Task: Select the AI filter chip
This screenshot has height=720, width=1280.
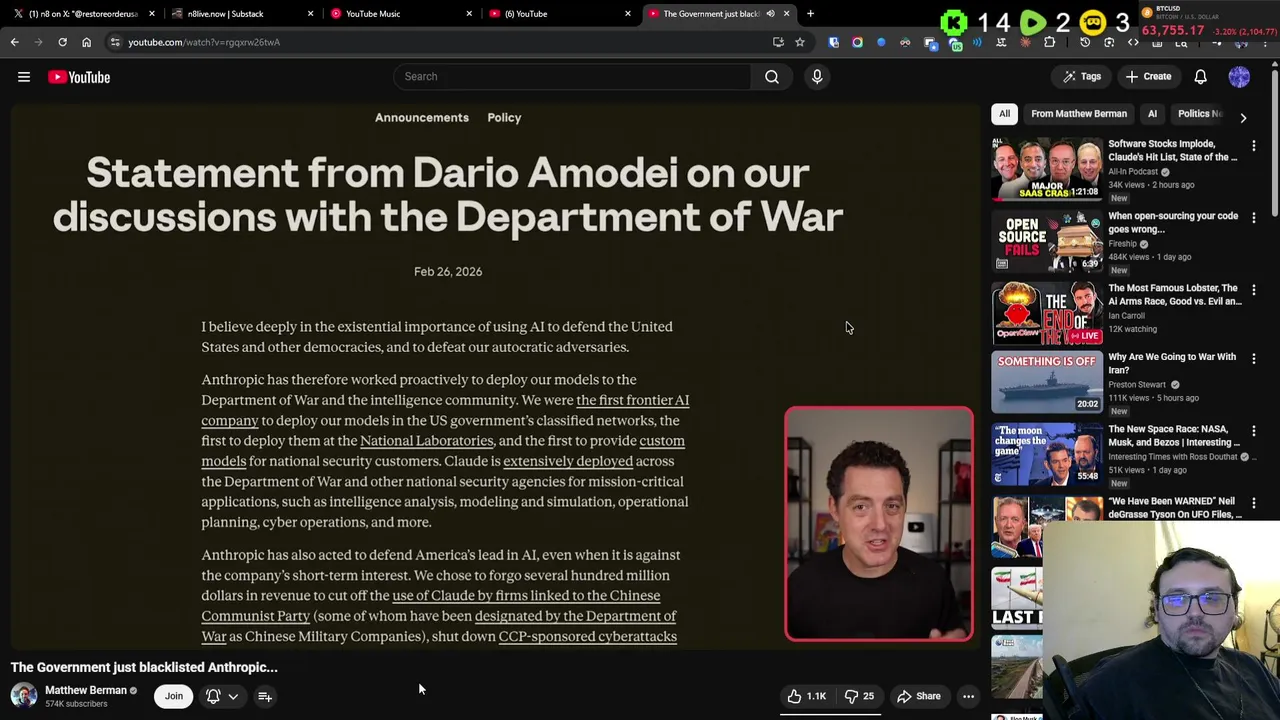Action: pyautogui.click(x=1152, y=114)
